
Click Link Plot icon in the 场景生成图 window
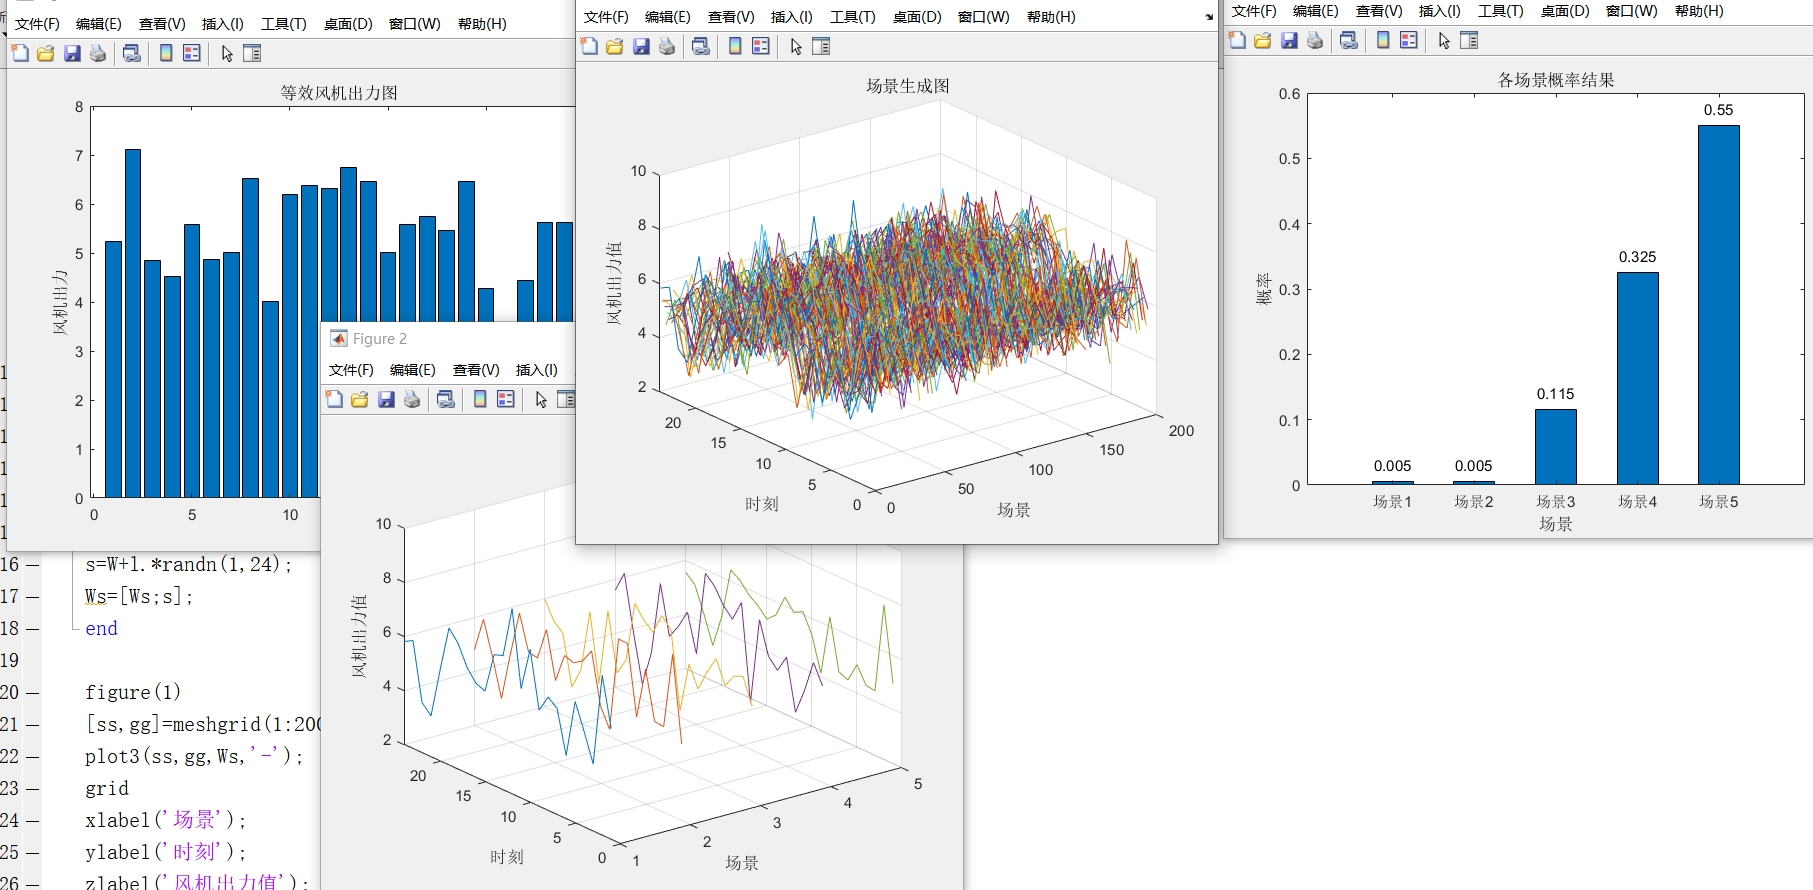coord(701,46)
